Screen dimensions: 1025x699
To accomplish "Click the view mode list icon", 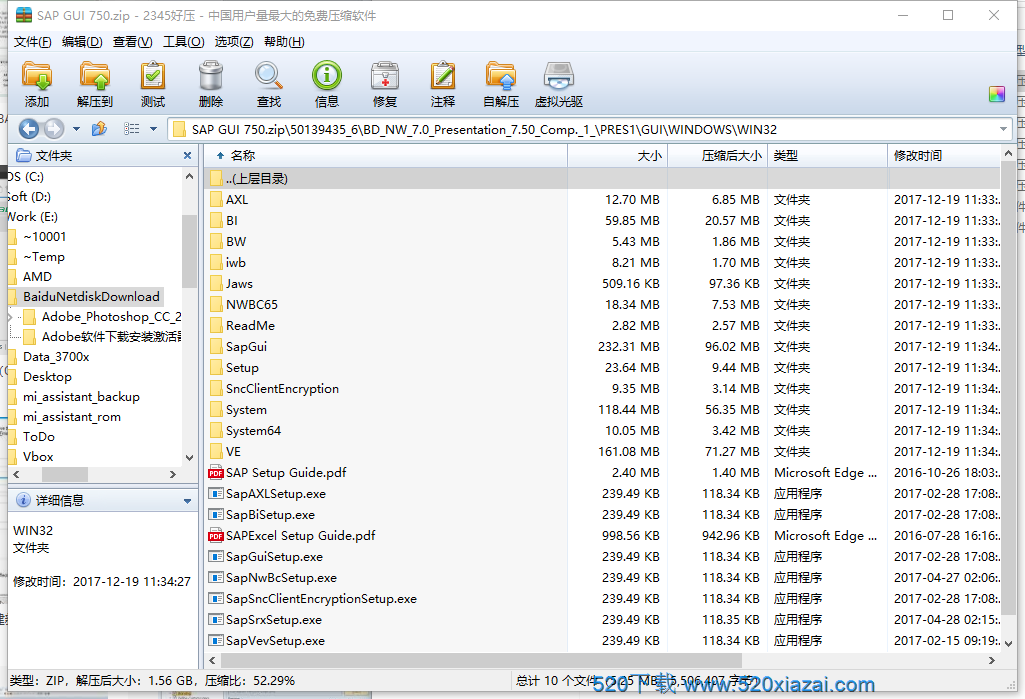I will click(x=131, y=129).
